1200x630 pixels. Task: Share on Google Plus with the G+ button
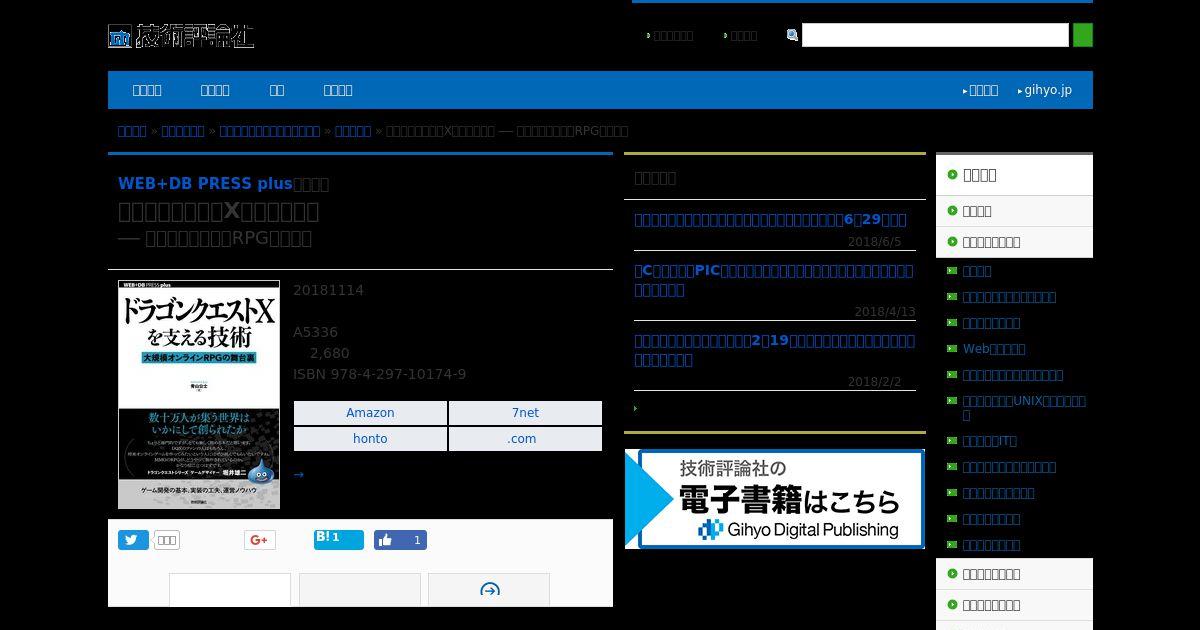[x=259, y=540]
